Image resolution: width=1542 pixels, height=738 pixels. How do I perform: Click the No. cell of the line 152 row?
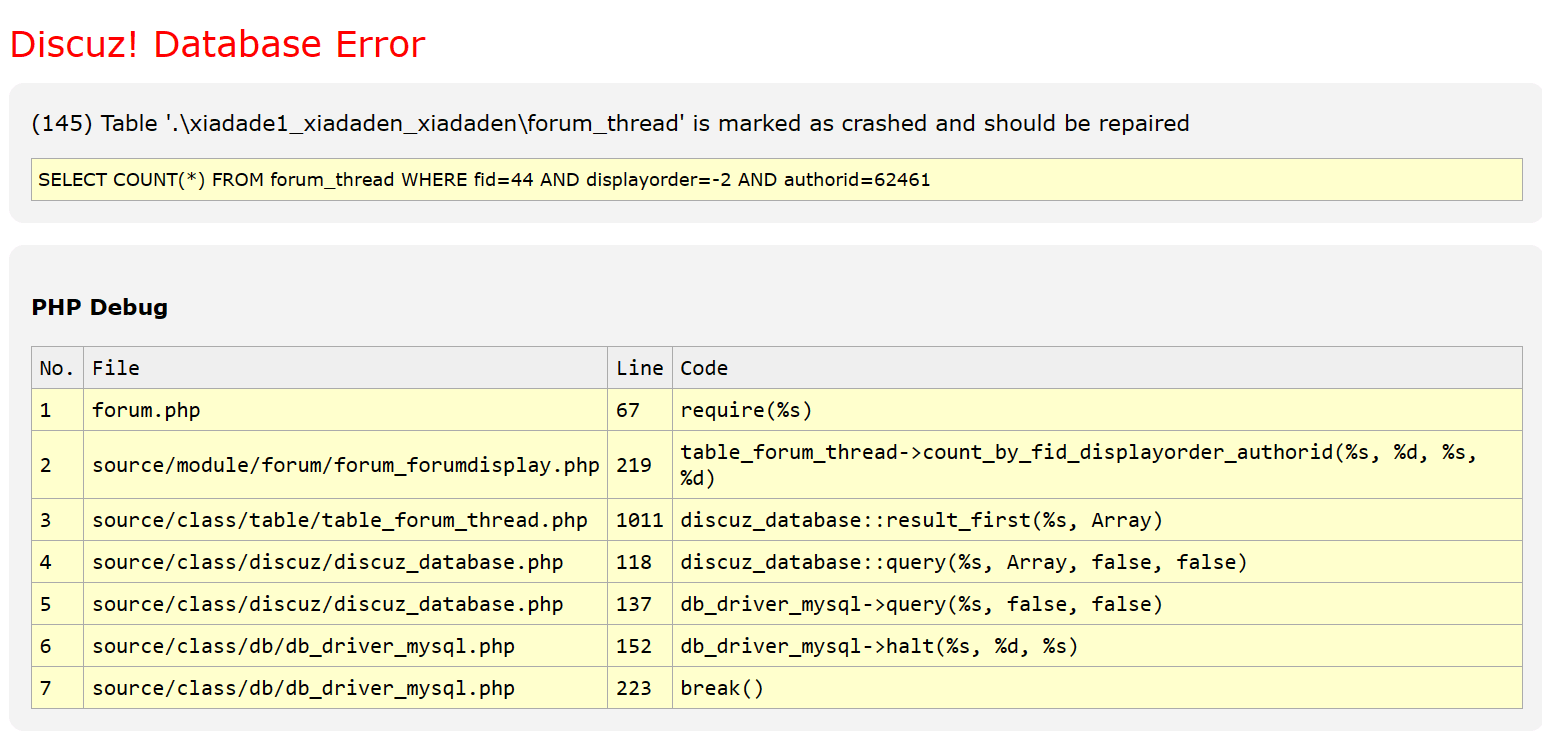pyautogui.click(x=57, y=646)
